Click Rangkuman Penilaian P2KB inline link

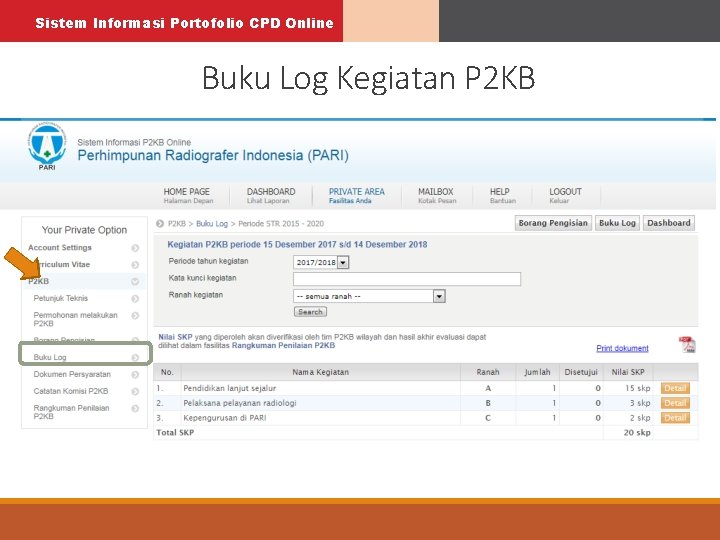(x=283, y=345)
